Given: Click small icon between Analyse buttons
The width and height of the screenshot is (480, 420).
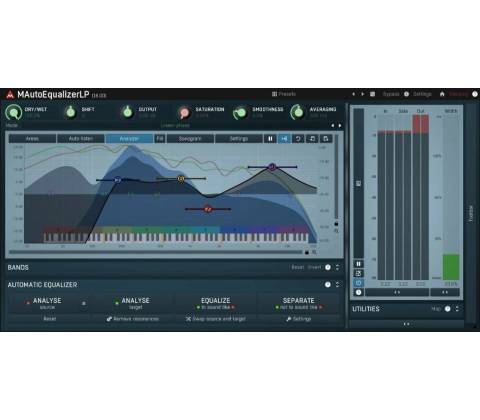Looking at the screenshot, I should coord(84,303).
